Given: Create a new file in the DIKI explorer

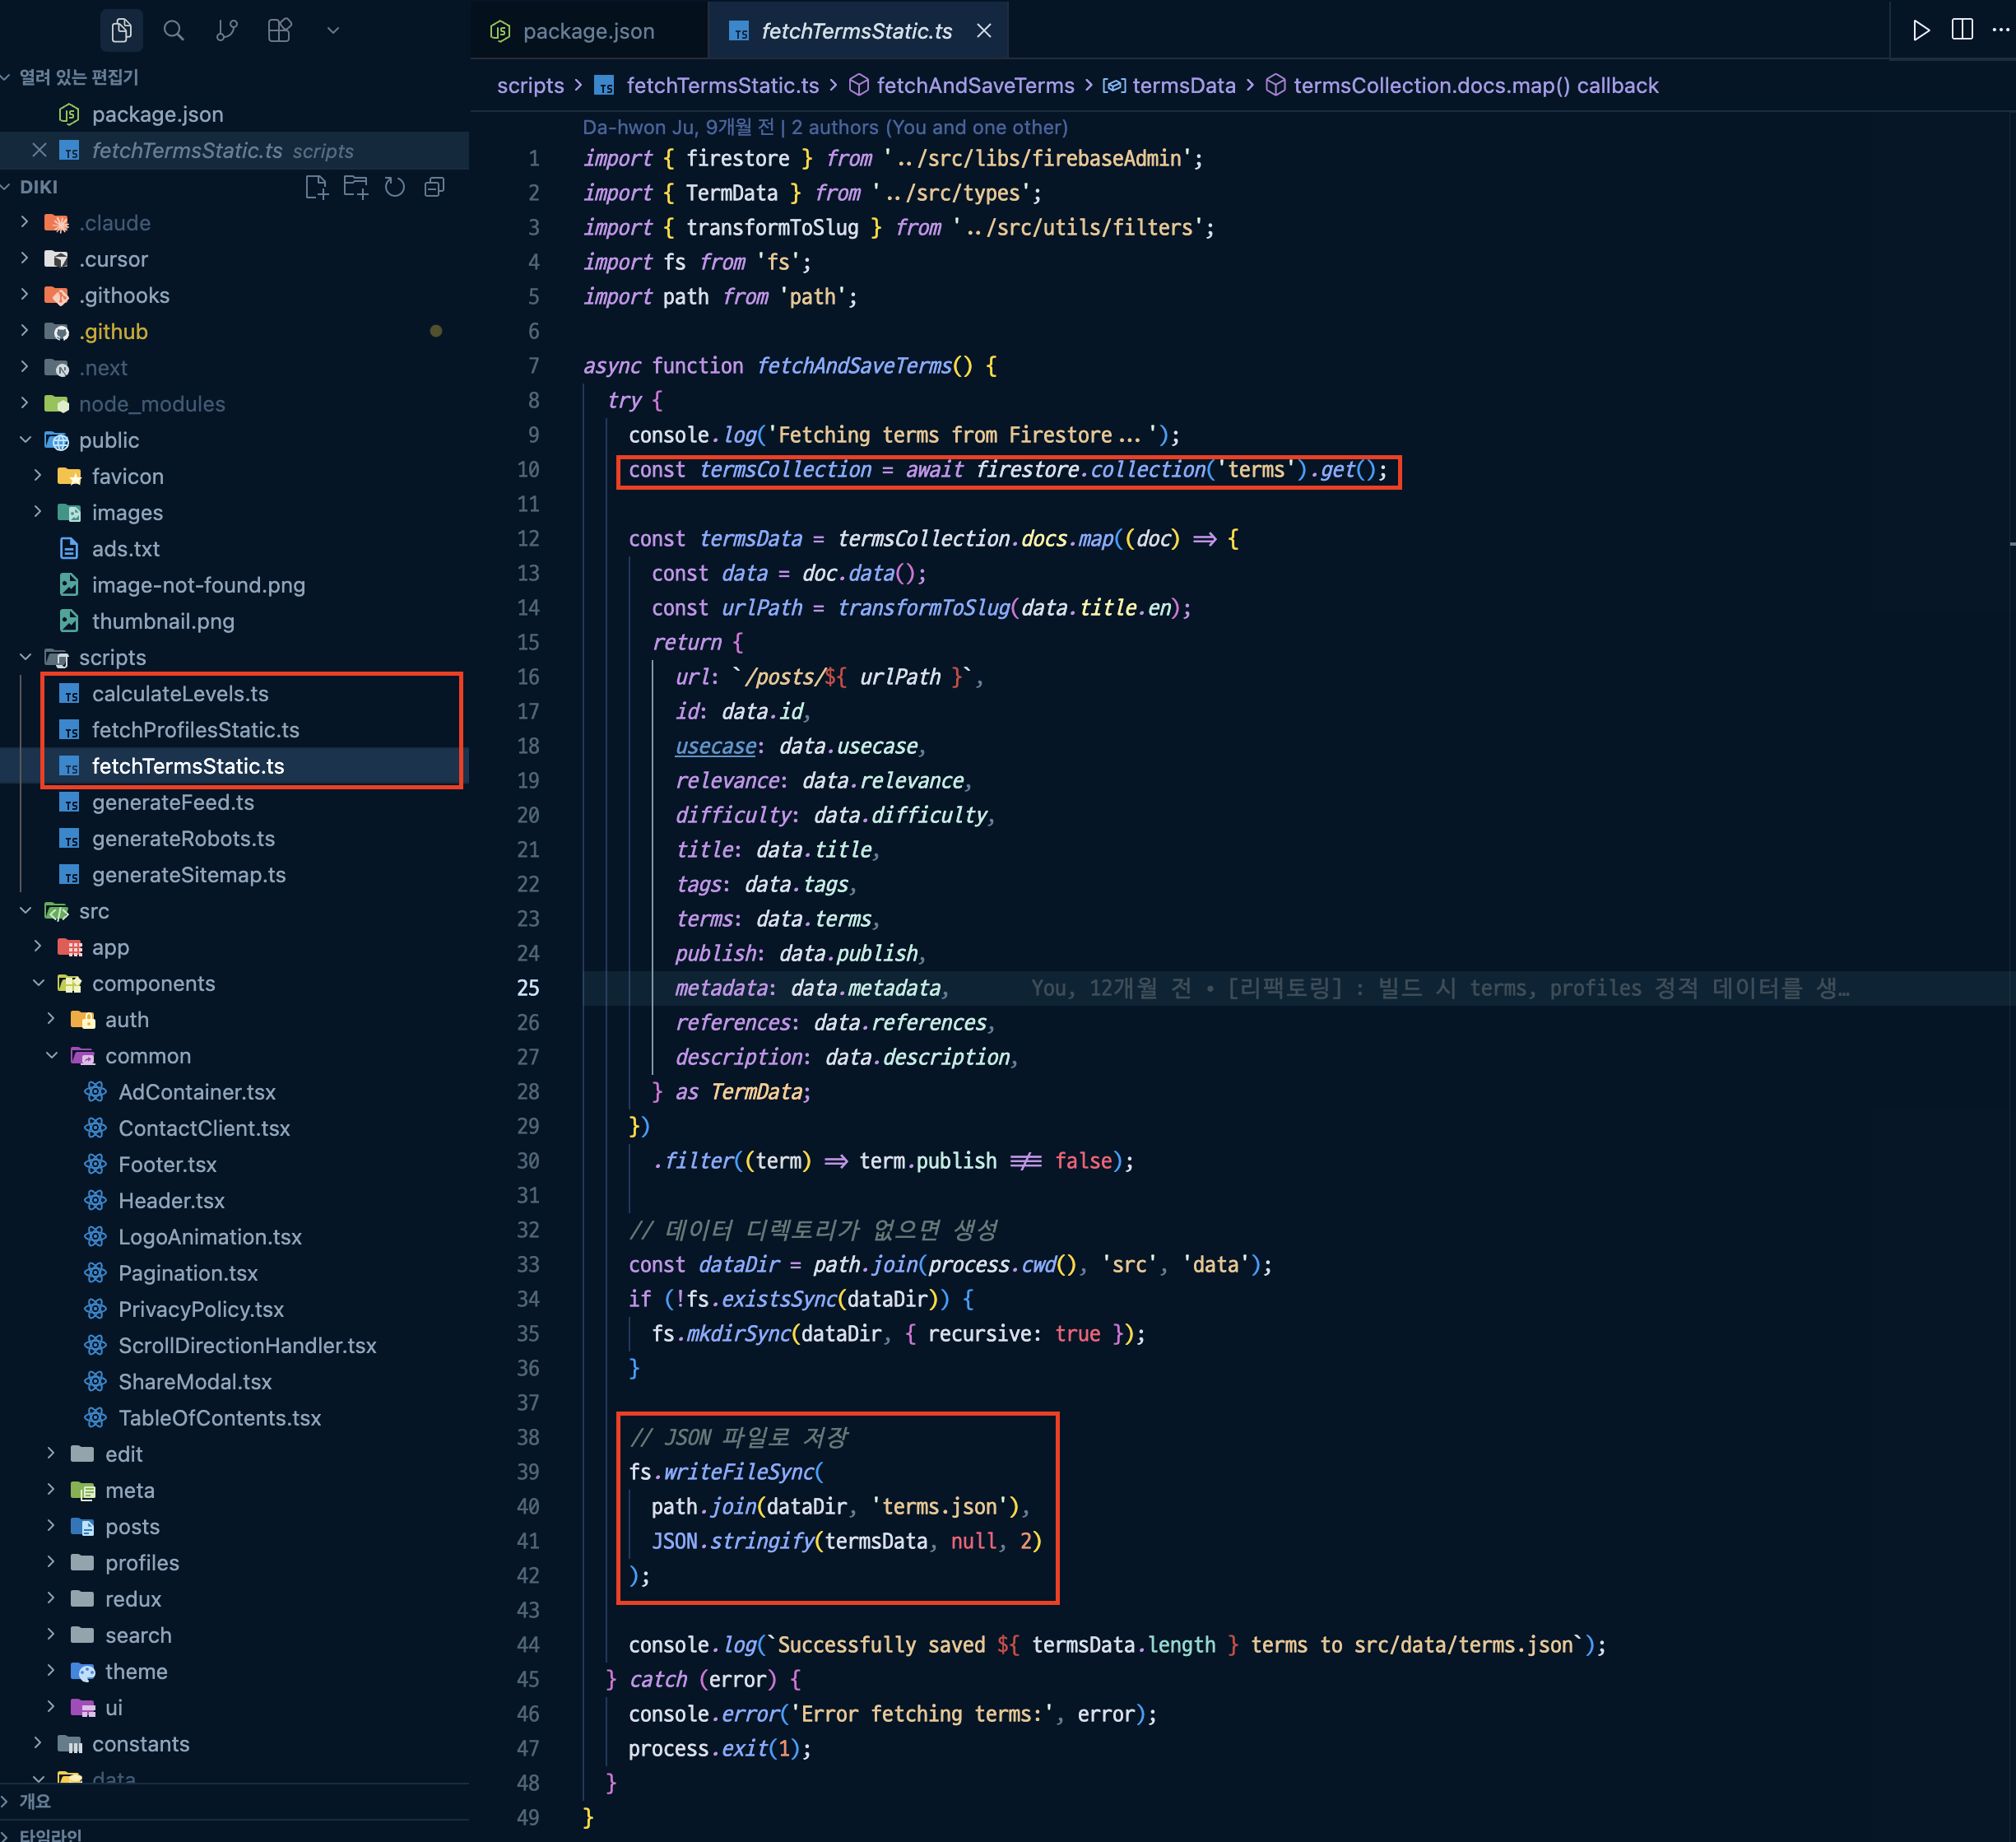Looking at the screenshot, I should (316, 187).
